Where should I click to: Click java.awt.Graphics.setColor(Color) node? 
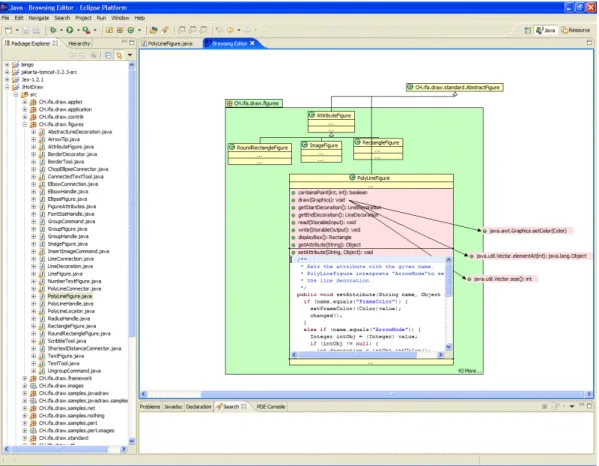[528, 231]
